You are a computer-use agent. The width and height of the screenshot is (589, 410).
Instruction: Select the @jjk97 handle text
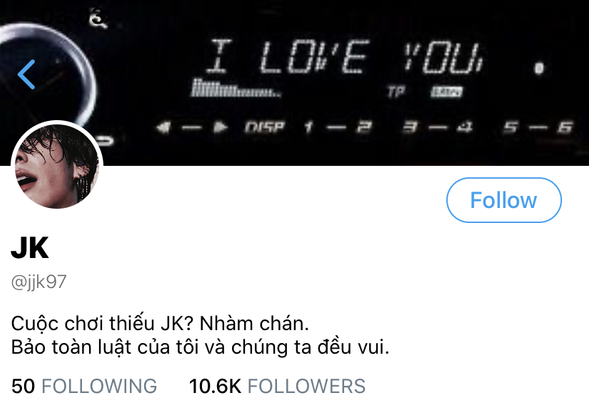click(39, 282)
